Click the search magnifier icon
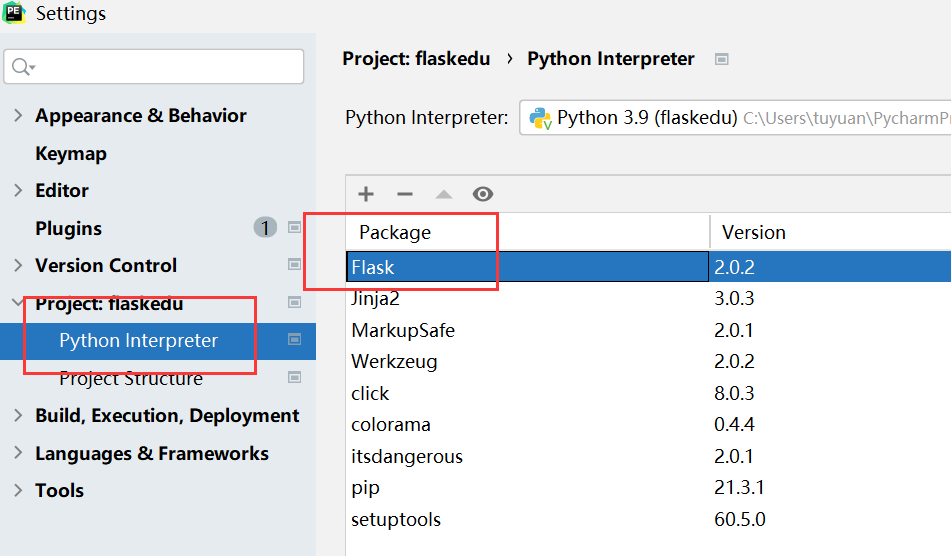Viewport: 951px width, 556px height. point(21,67)
